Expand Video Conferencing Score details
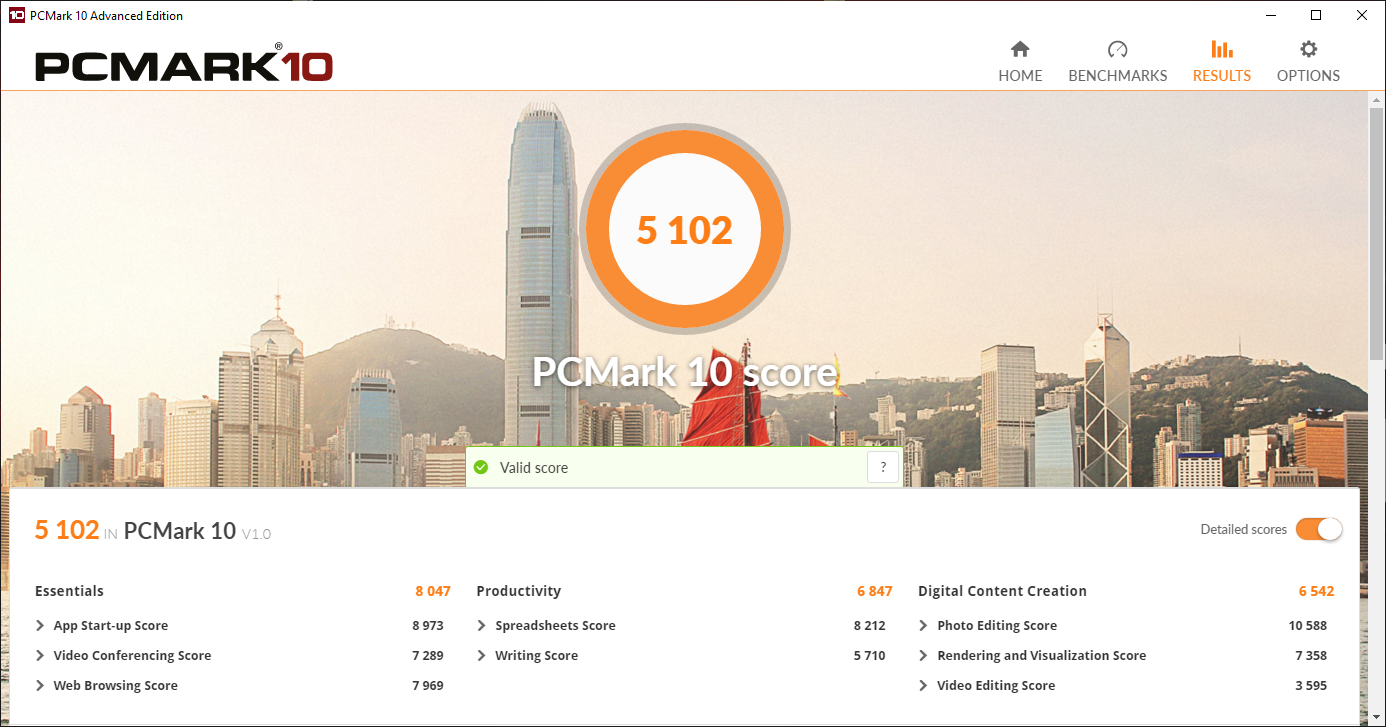1386x727 pixels. 40,656
